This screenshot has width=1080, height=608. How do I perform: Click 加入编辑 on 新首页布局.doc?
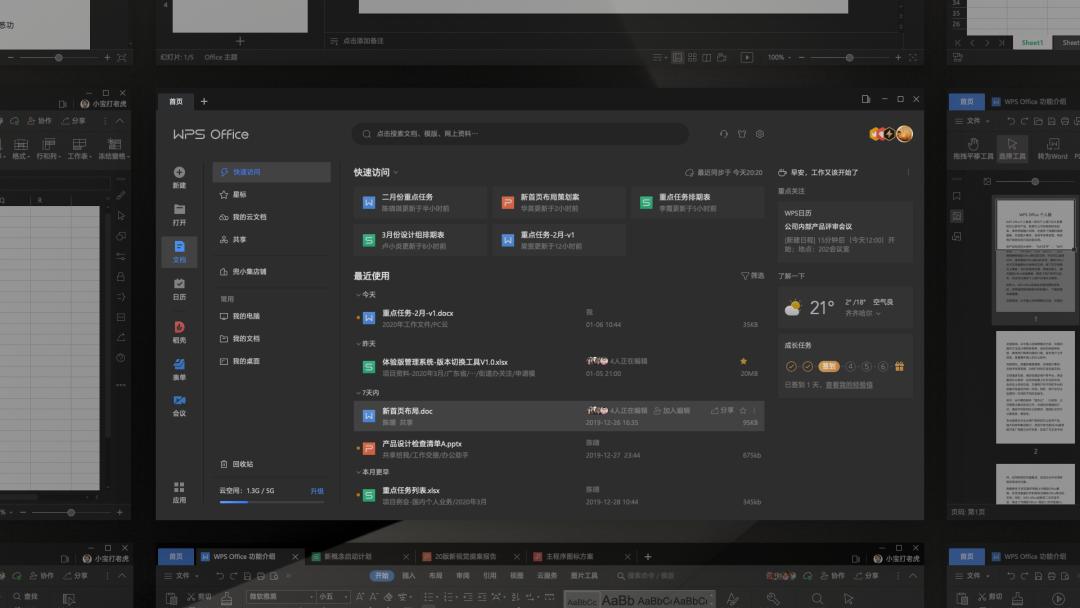[673, 408]
